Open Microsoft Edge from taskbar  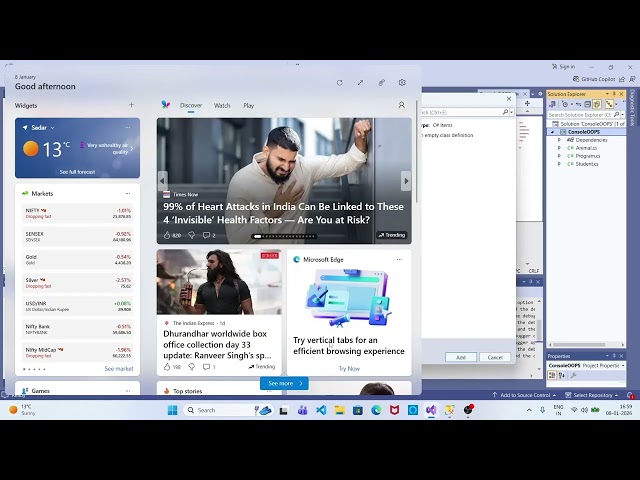[376, 410]
